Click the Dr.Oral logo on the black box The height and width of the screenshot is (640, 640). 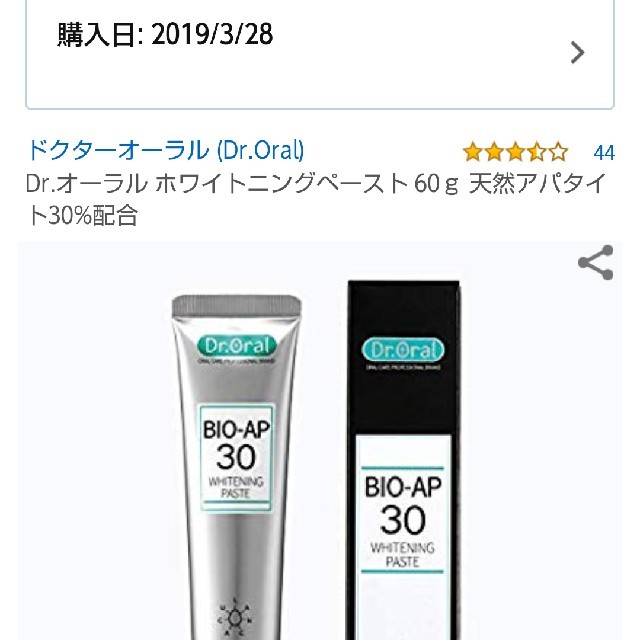(403, 351)
